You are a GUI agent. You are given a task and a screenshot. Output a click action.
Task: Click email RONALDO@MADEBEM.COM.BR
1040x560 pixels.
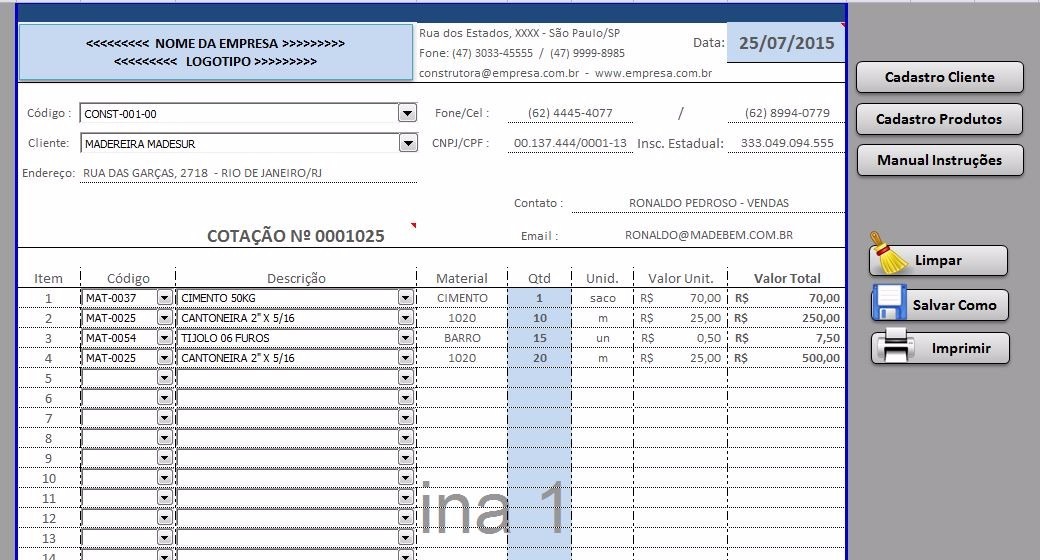point(708,235)
